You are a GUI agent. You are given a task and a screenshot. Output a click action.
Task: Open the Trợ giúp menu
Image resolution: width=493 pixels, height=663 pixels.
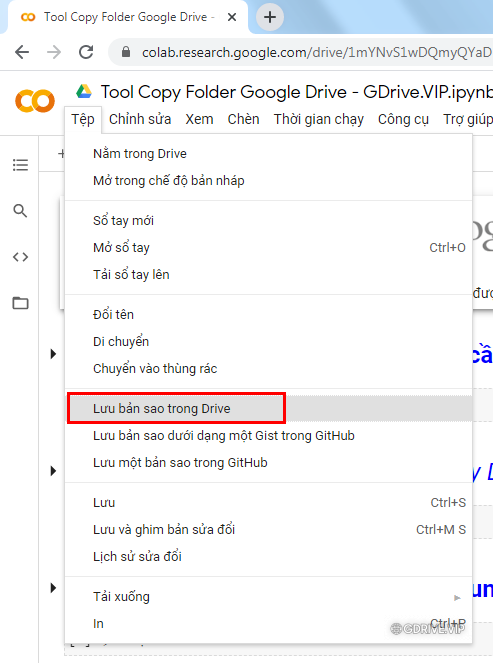[468, 120]
